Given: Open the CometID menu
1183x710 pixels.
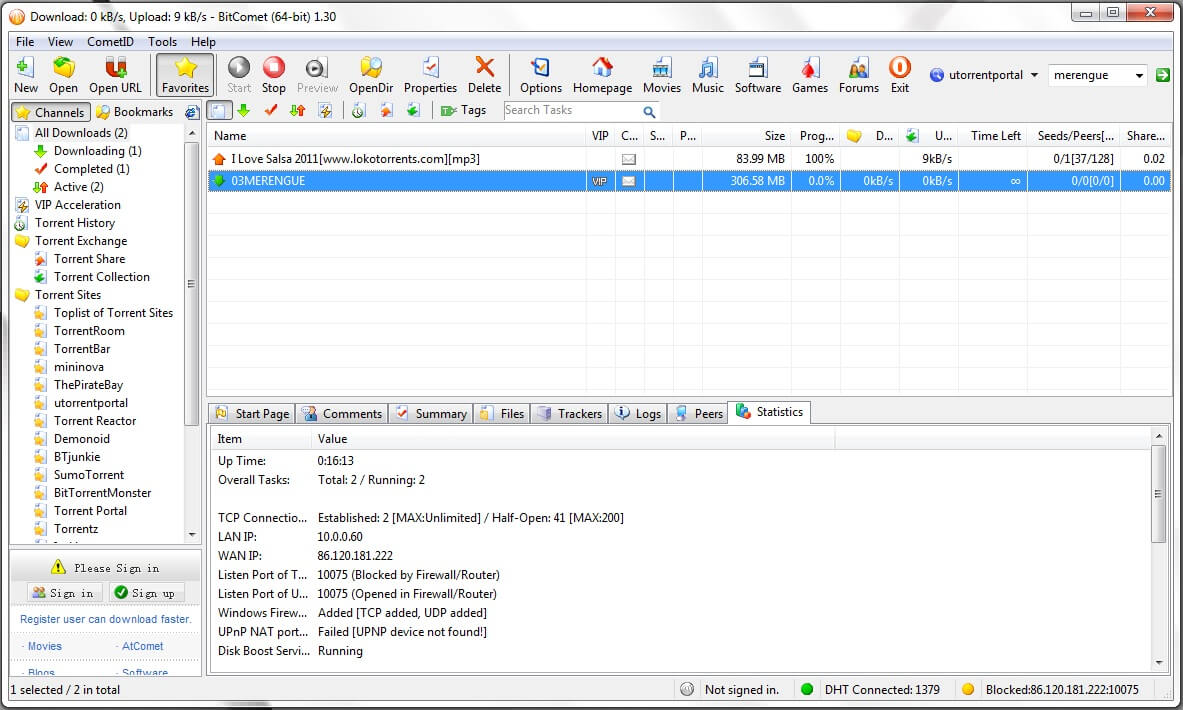Looking at the screenshot, I should coord(110,41).
